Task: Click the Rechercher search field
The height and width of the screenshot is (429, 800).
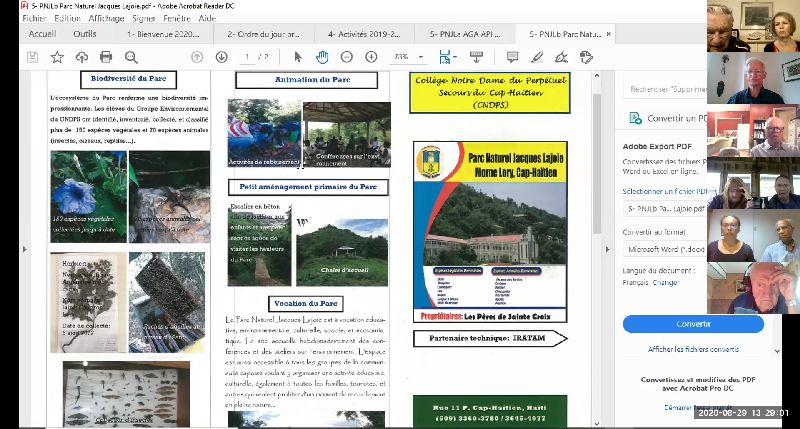Action: [665, 89]
